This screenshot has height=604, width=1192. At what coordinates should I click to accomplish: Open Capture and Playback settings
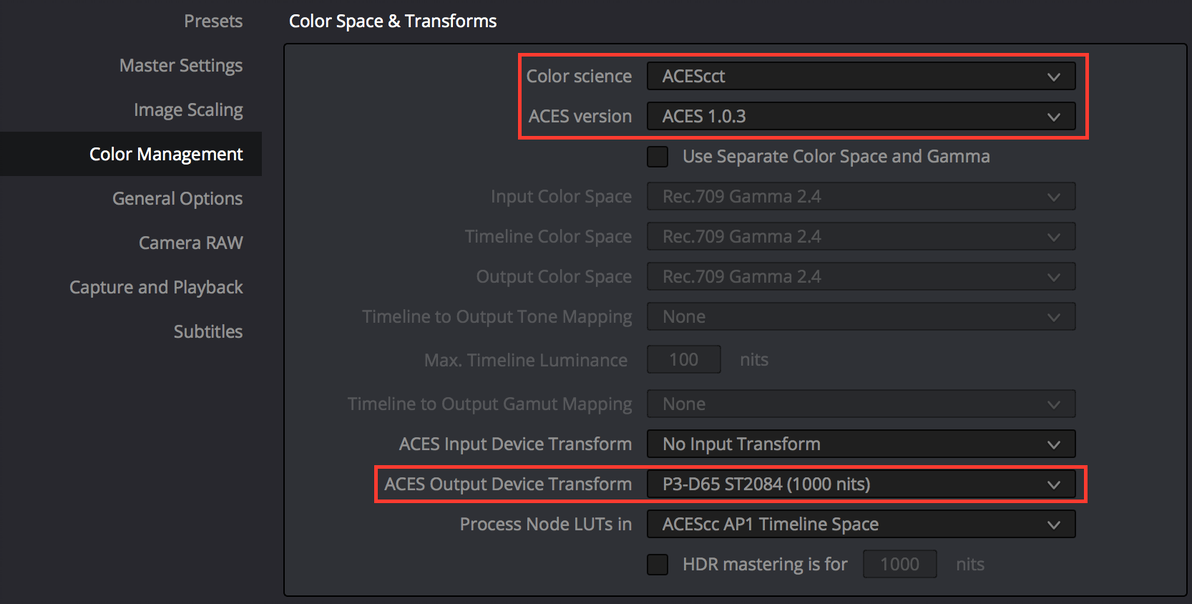[156, 287]
